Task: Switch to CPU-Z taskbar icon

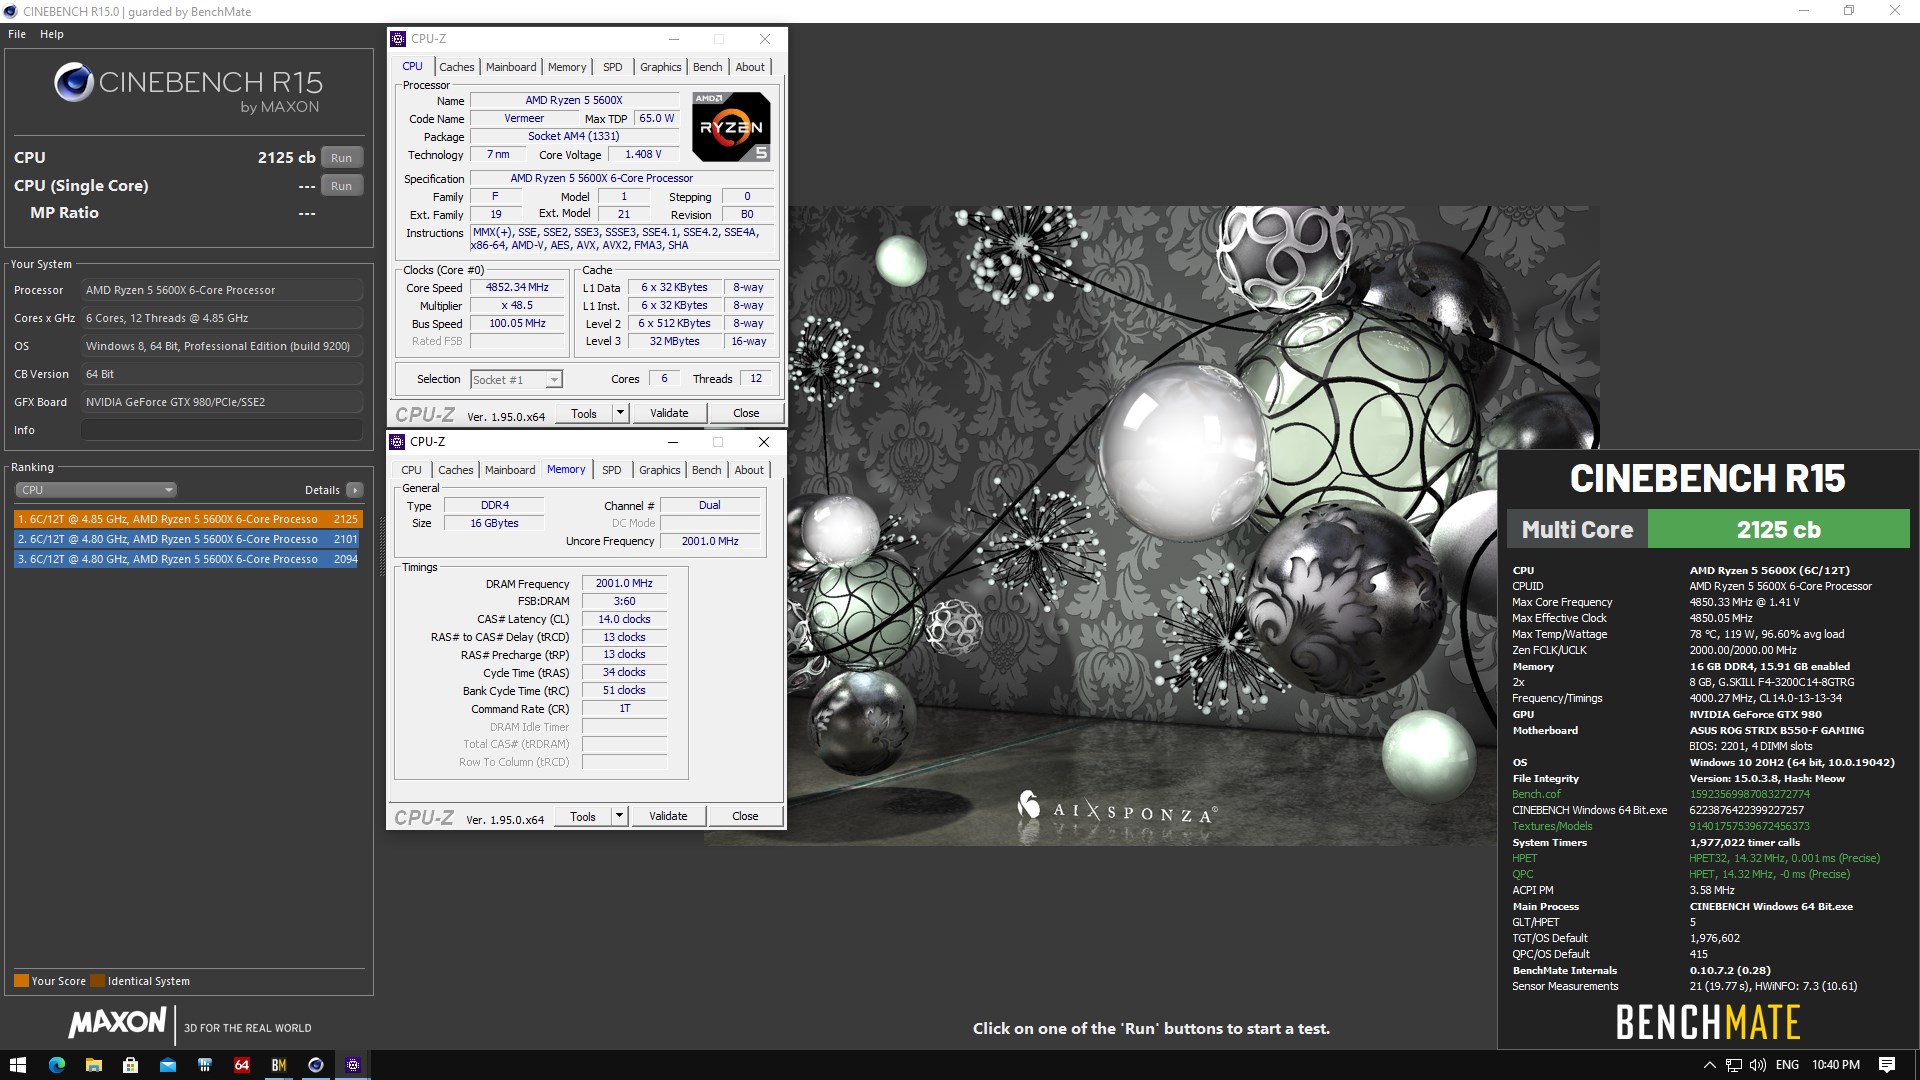Action: (352, 1065)
